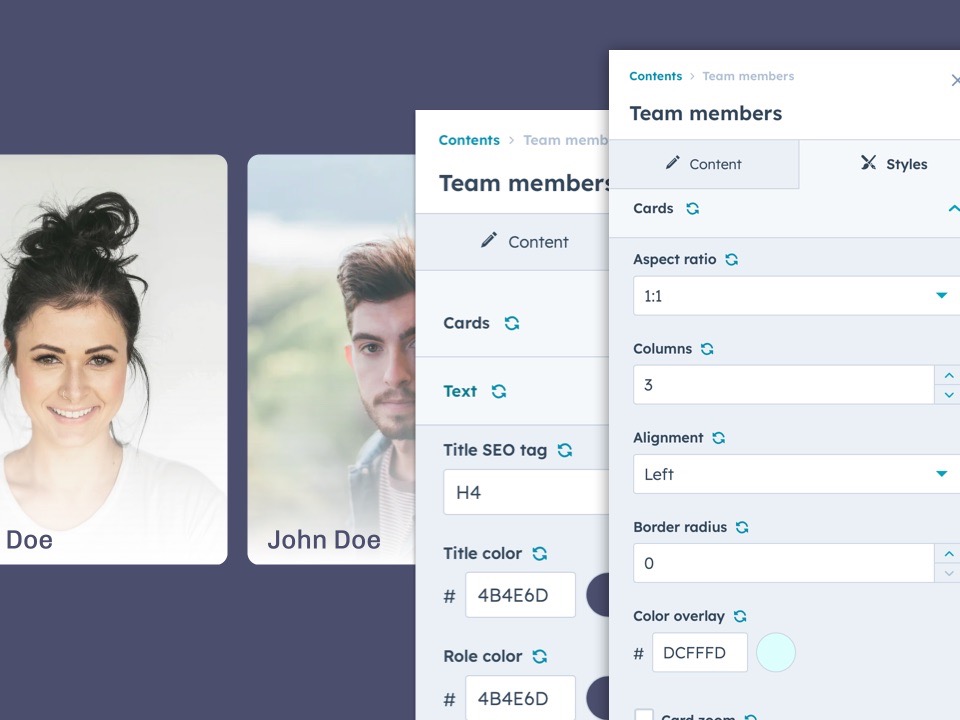Click Contents breadcrumb in the back panel

click(469, 140)
